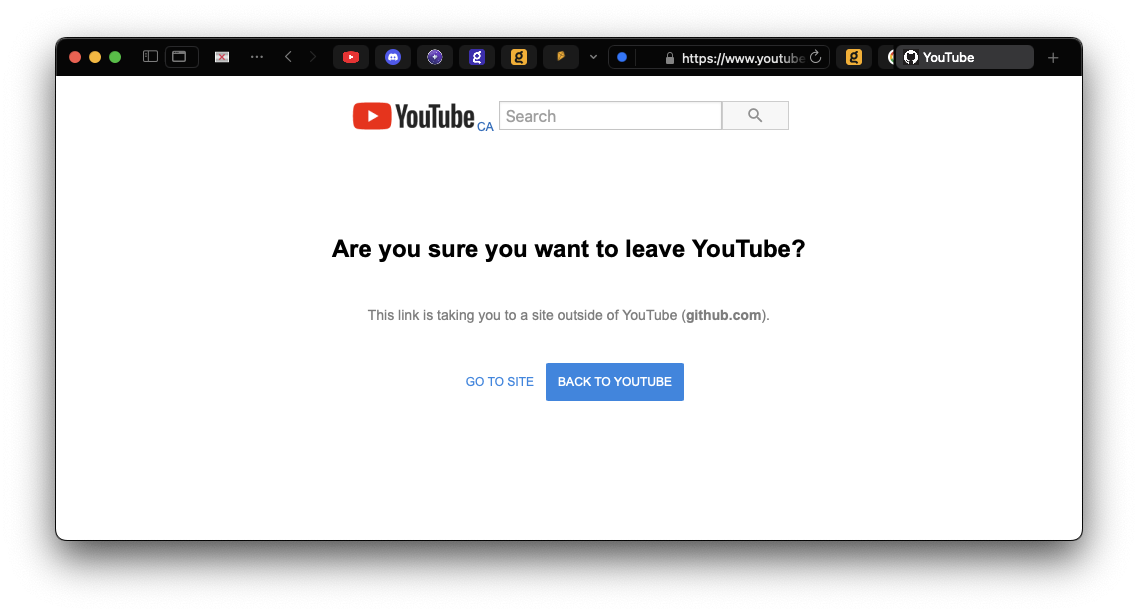
Task: Open the YouTube logo home link
Action: click(x=414, y=116)
